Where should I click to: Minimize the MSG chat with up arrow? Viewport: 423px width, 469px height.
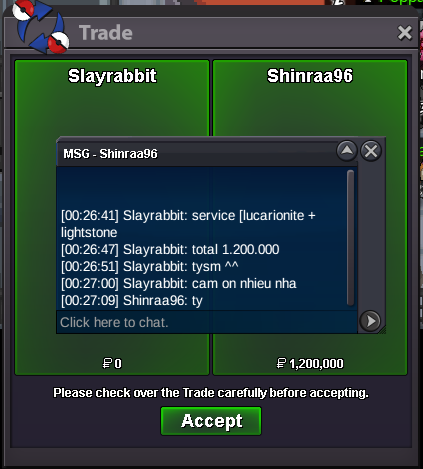tap(347, 151)
